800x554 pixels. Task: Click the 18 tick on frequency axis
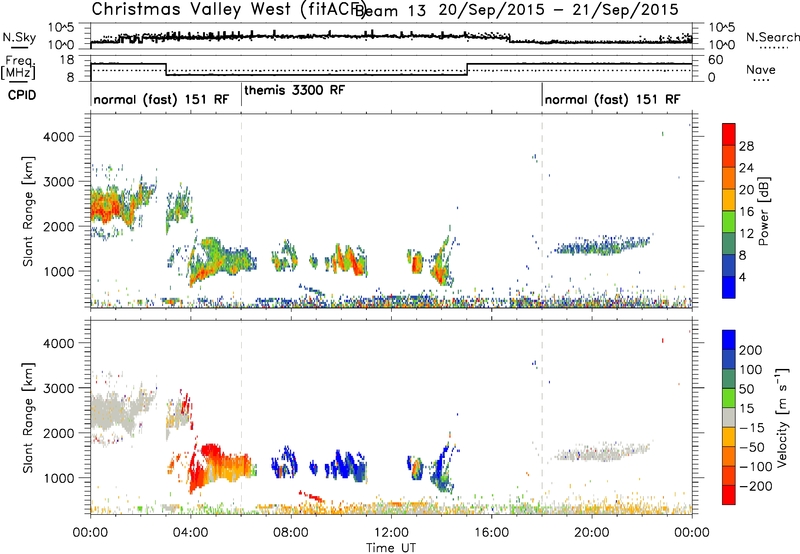tap(67, 60)
